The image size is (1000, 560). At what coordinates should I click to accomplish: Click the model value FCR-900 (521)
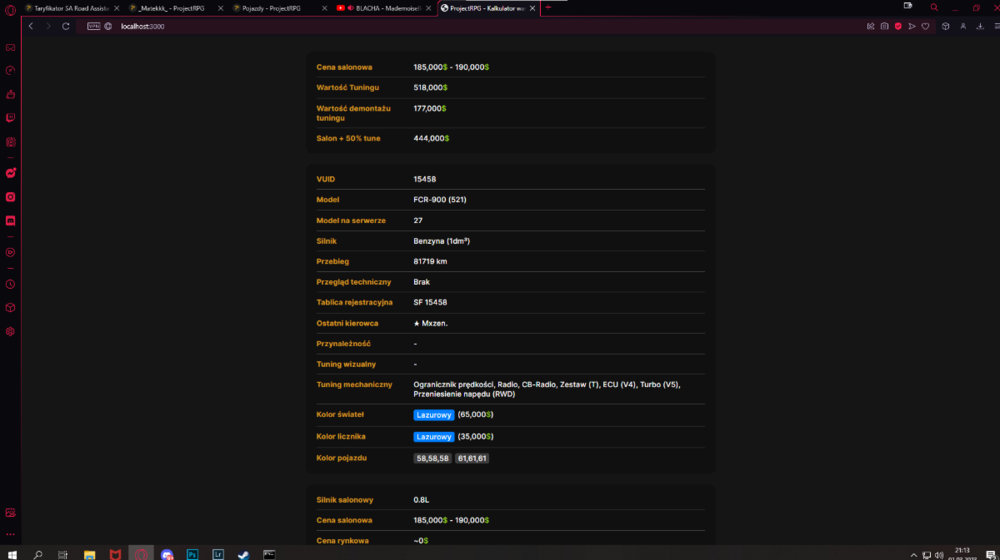pos(439,200)
